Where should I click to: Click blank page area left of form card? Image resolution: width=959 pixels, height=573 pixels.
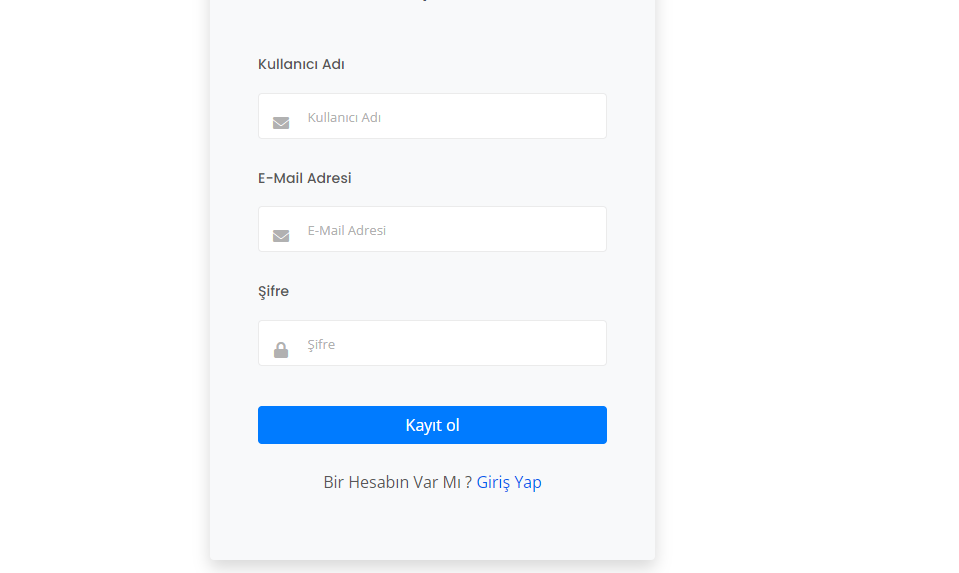tap(104, 286)
